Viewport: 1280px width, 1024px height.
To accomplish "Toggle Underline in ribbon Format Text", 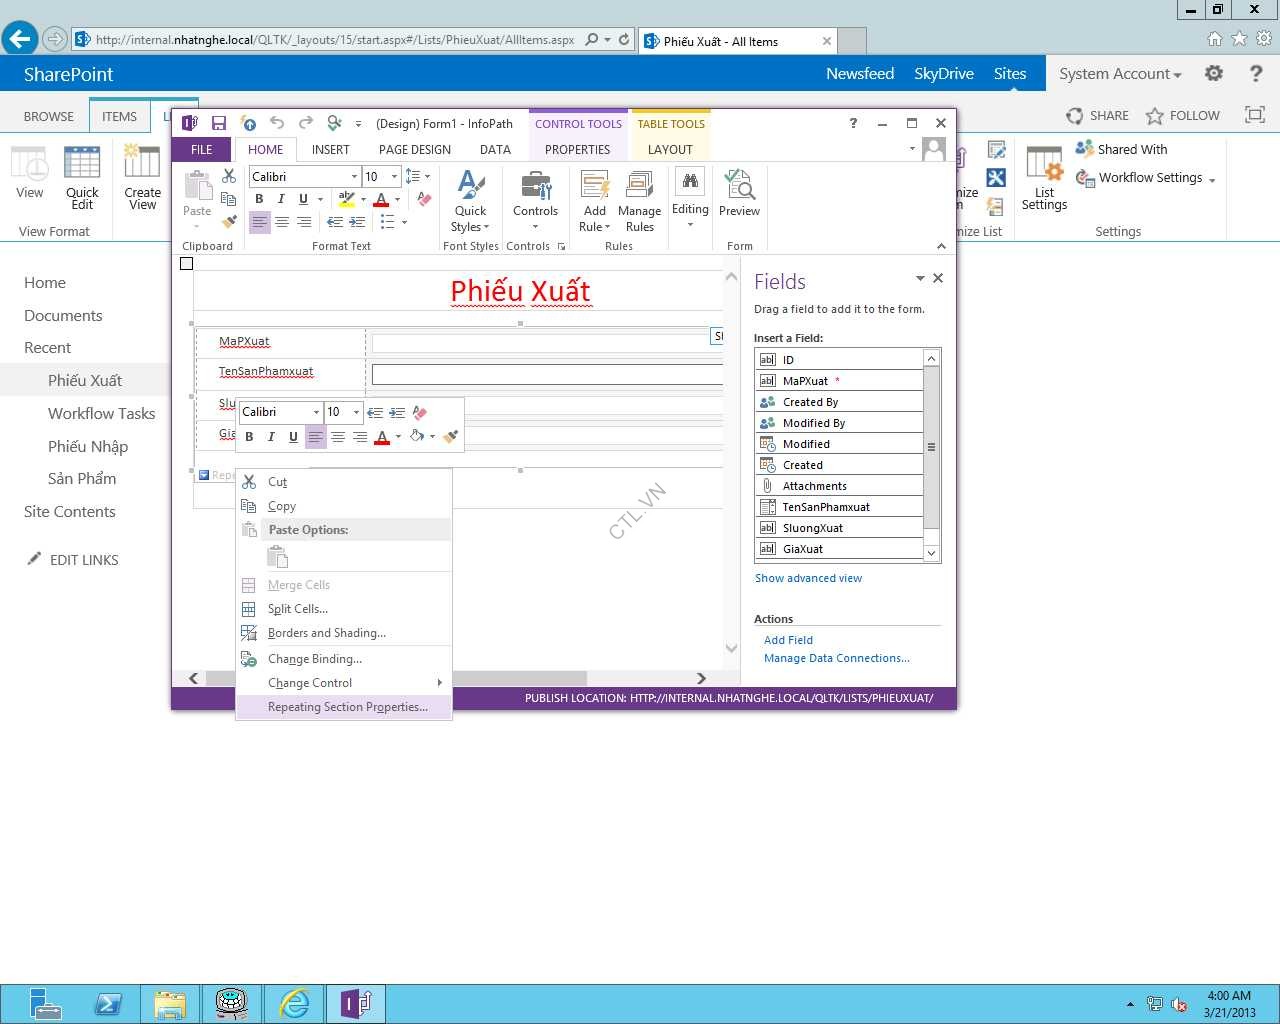I will click(303, 199).
